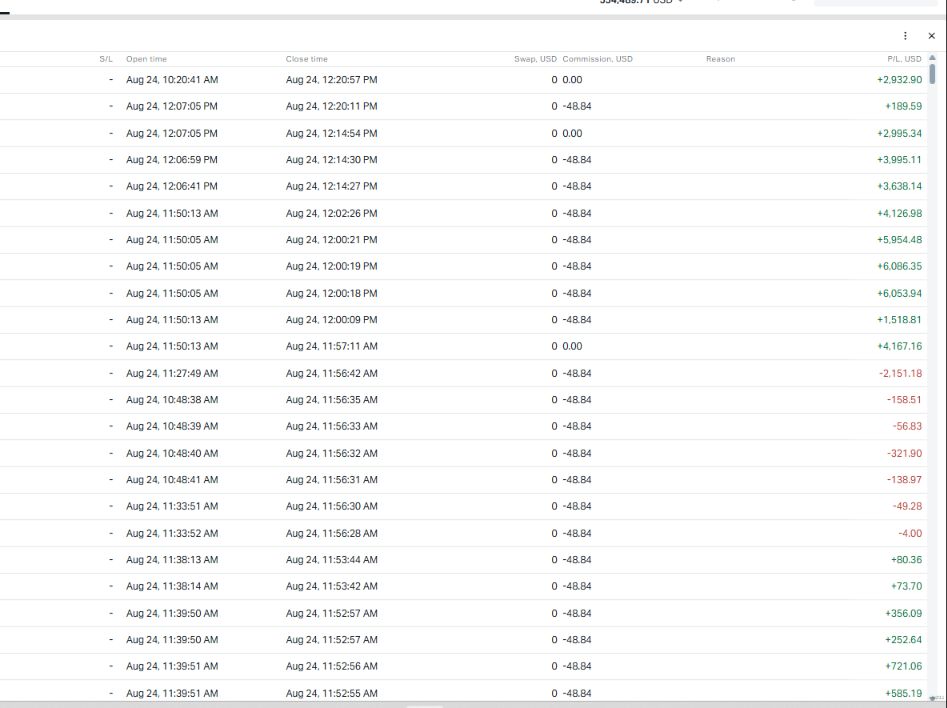
Task: Click the scrollbar up arrow
Action: 932,58
